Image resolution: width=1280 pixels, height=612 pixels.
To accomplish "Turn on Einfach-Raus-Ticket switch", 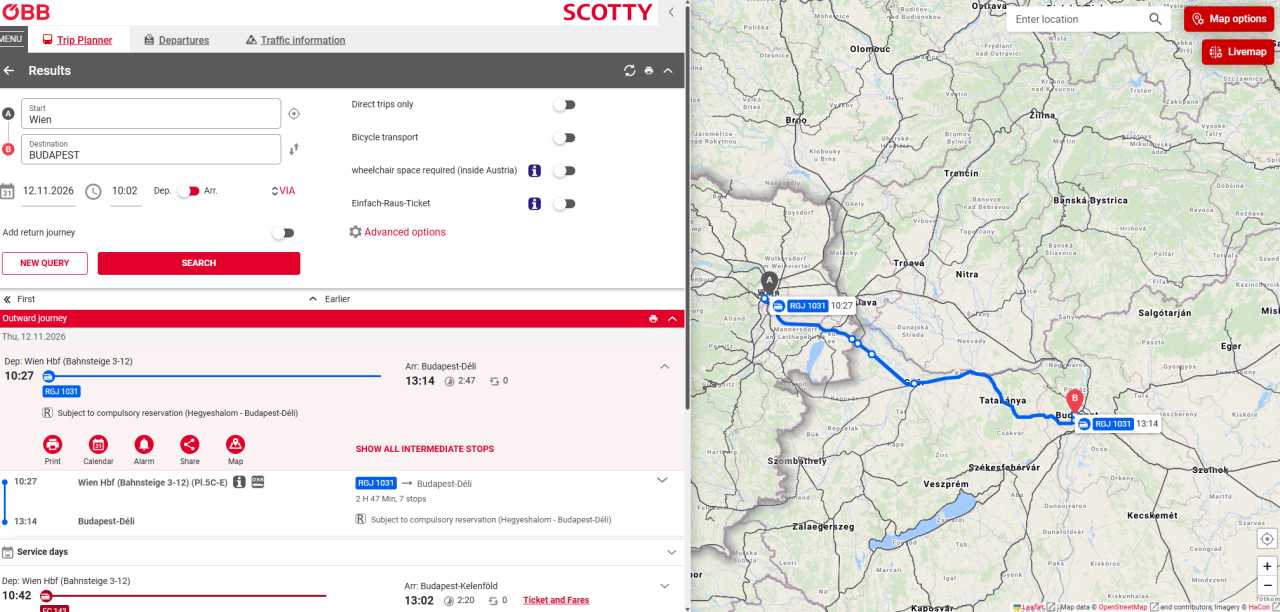I will [x=565, y=204].
